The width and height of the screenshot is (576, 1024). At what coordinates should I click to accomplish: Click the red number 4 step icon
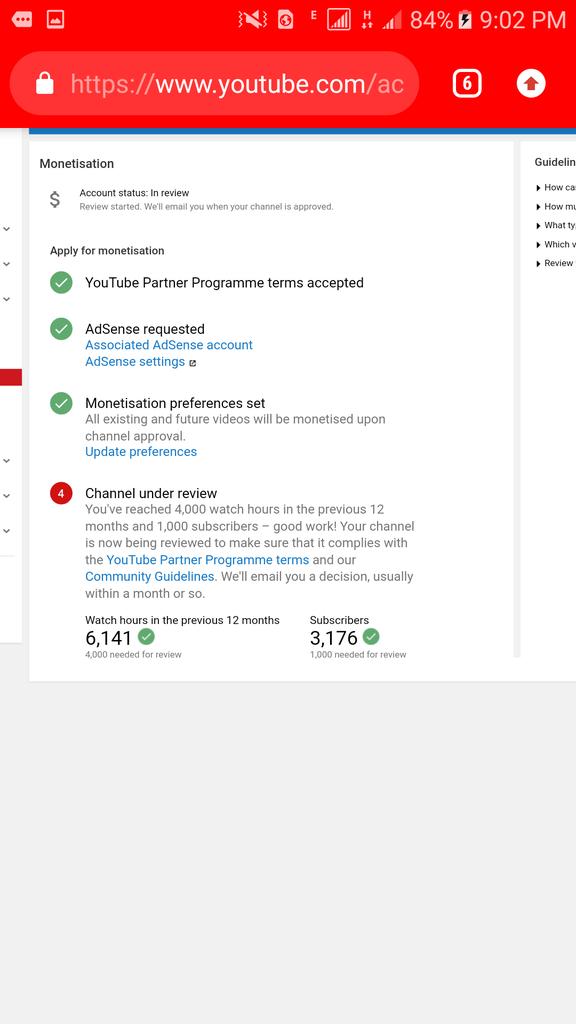[61, 494]
